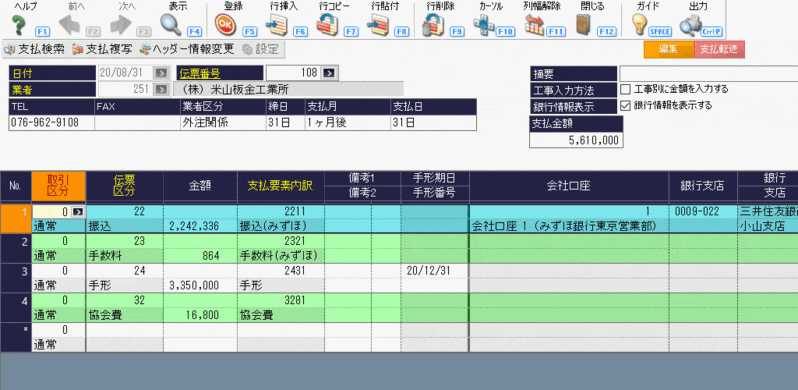Click the Output (出力) printer icon
Image resolution: width=798 pixels, height=390 pixels.
691,24
